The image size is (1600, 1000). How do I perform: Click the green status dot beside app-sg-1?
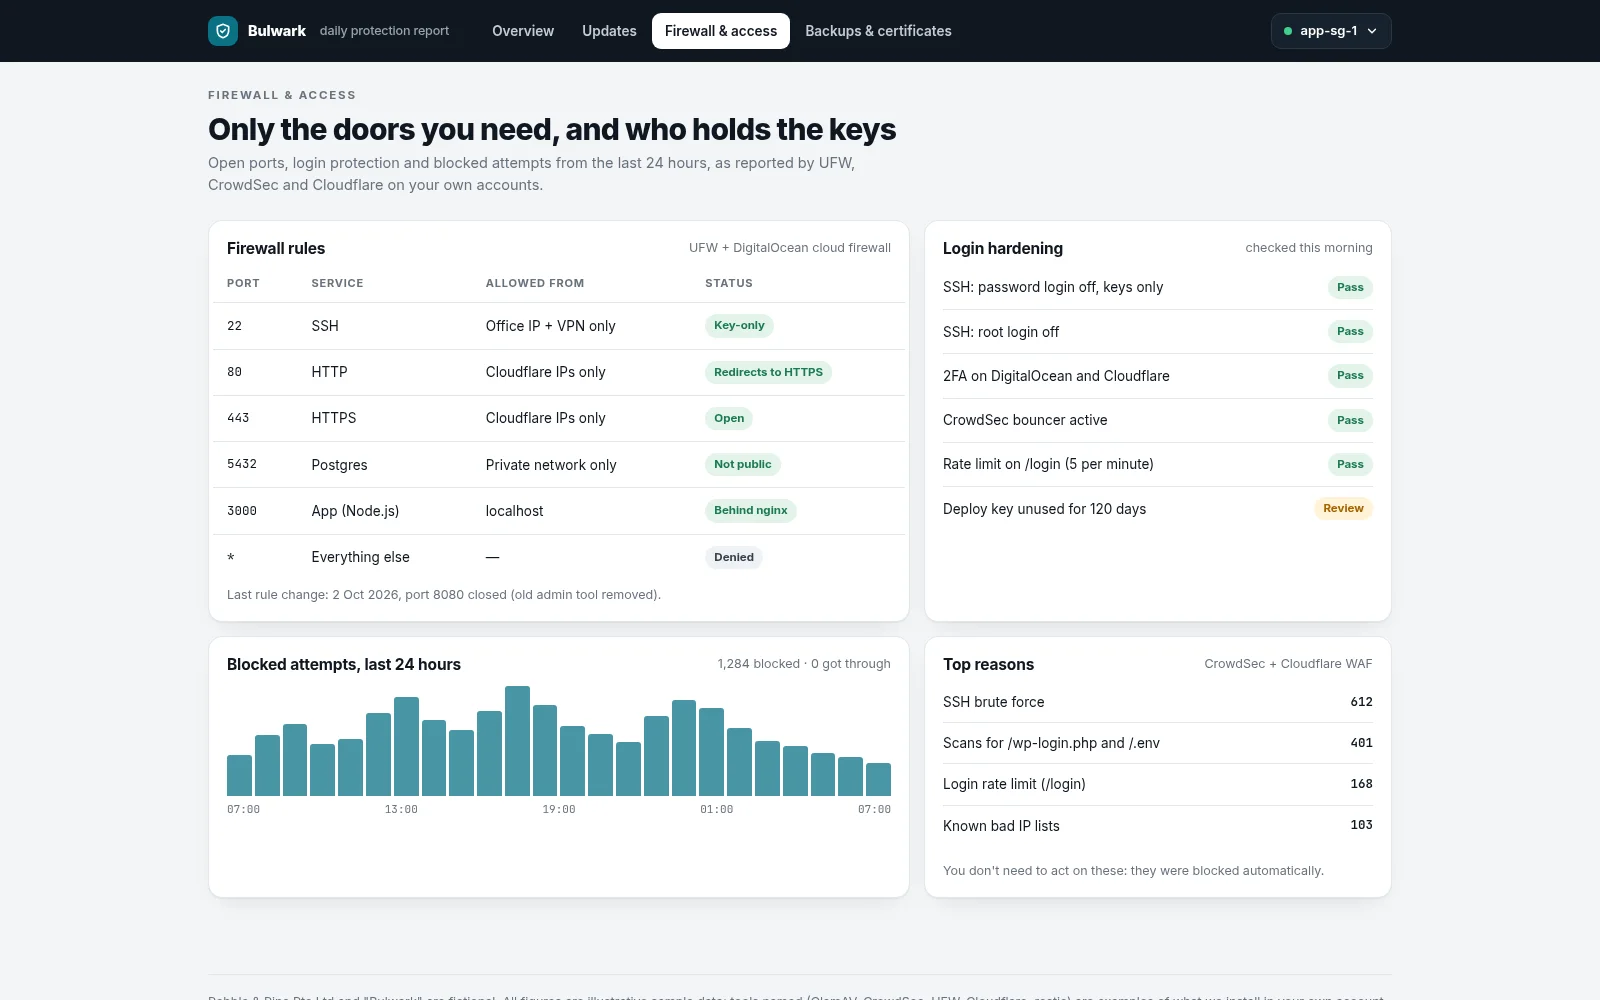coord(1288,31)
